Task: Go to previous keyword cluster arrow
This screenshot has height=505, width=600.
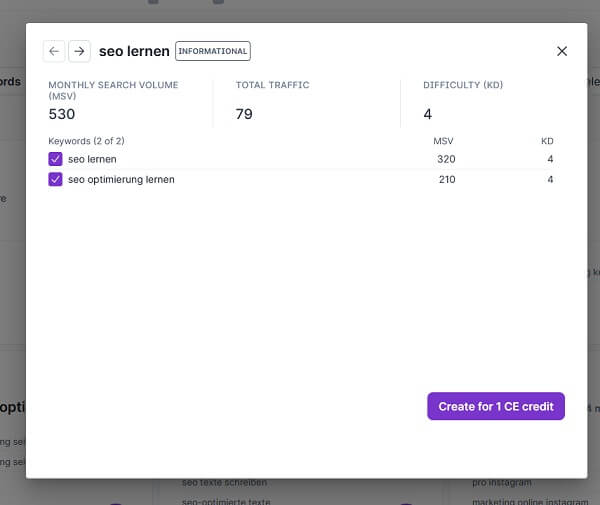Action: pyautogui.click(x=54, y=51)
